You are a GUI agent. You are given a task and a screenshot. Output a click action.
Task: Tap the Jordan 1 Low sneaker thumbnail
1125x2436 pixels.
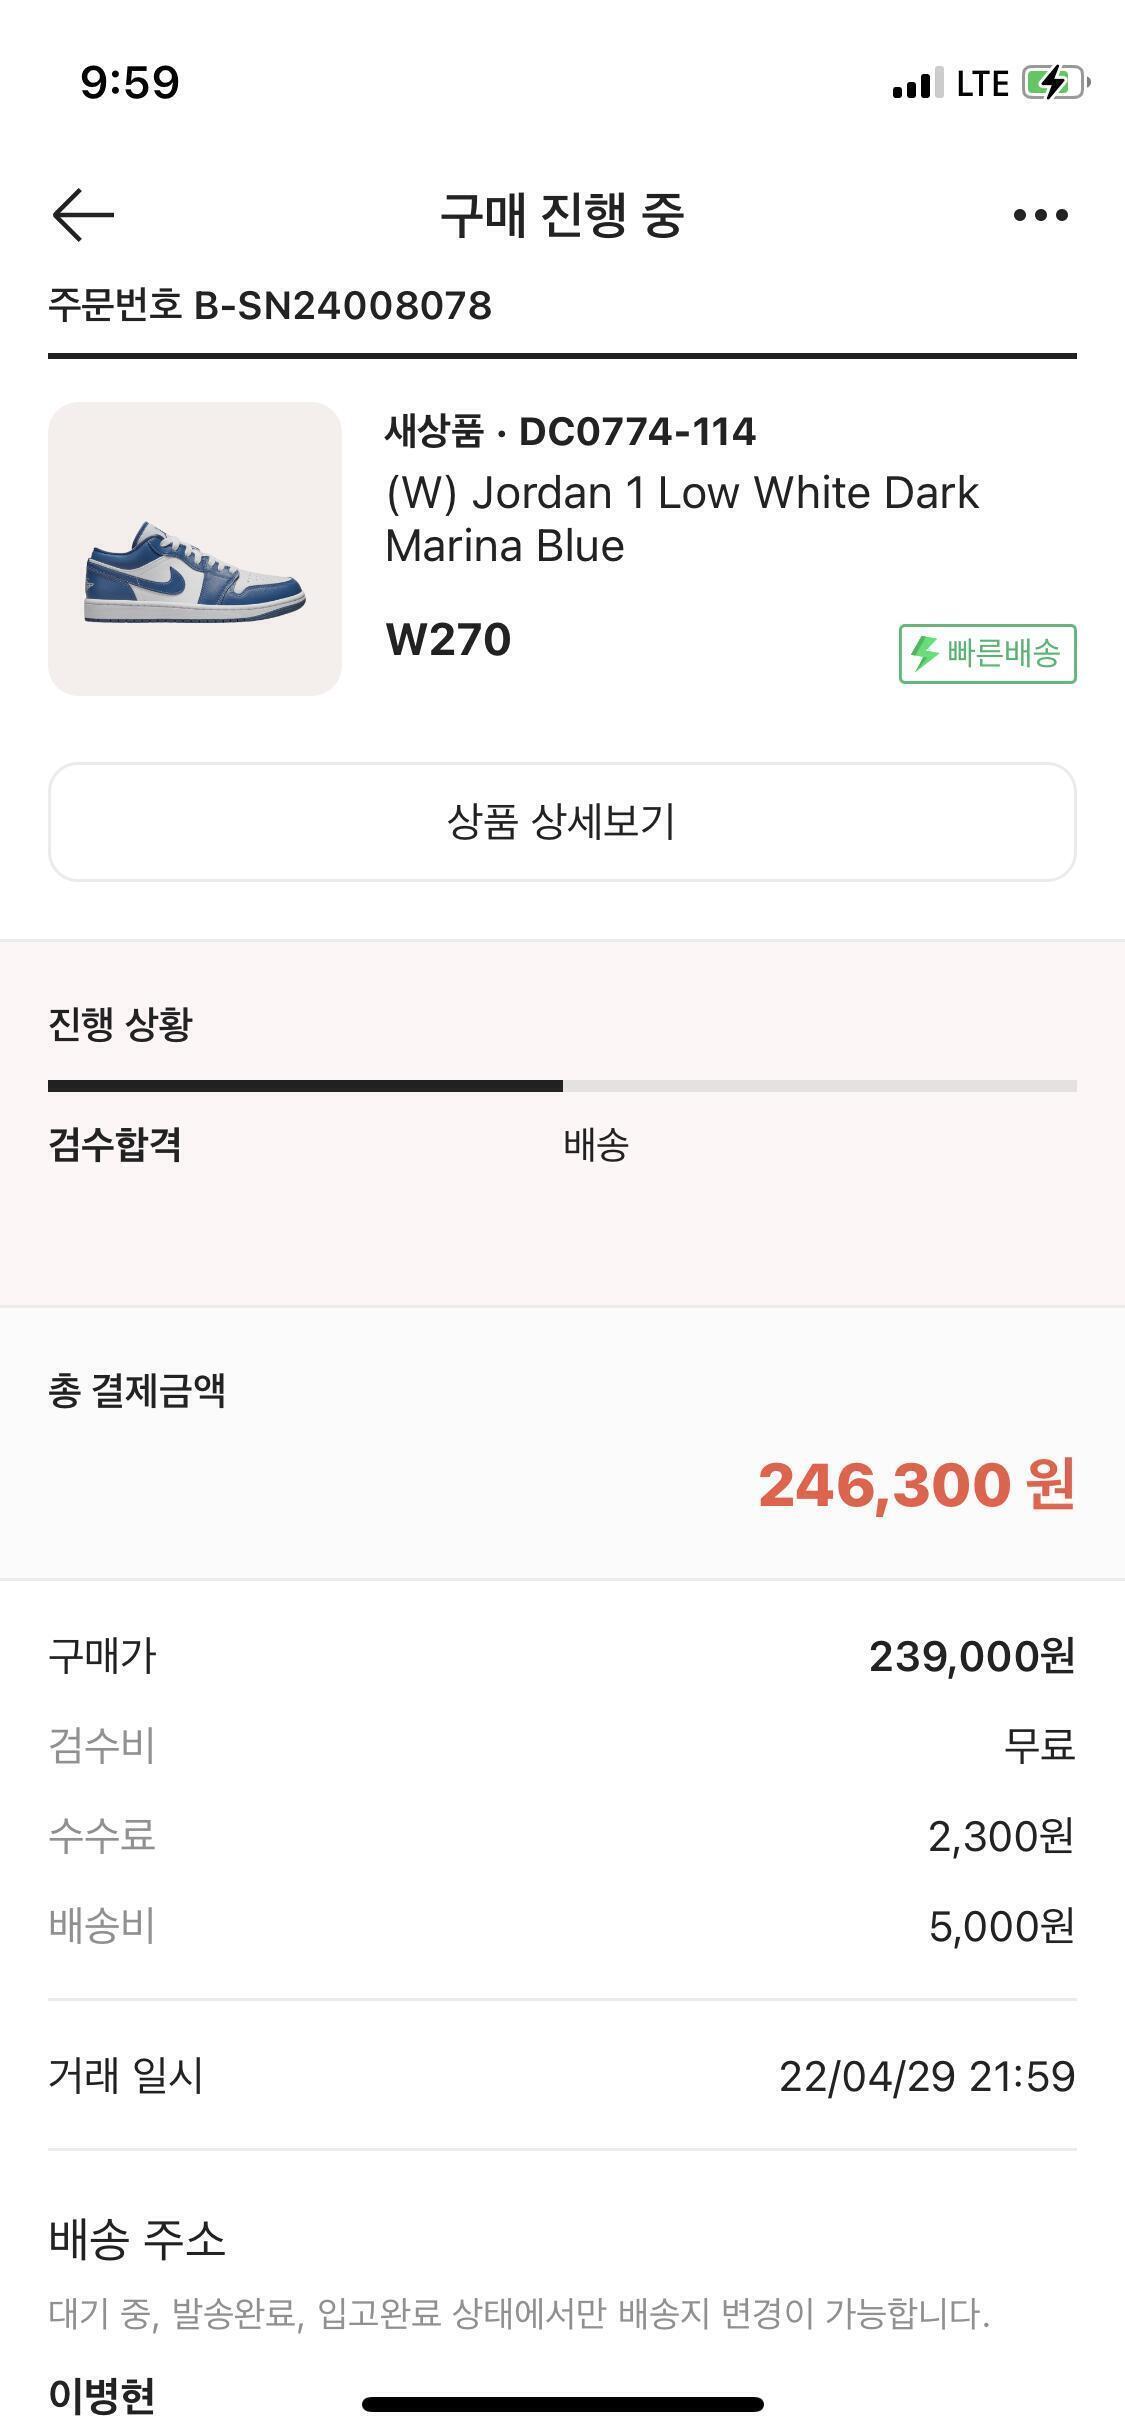[195, 549]
